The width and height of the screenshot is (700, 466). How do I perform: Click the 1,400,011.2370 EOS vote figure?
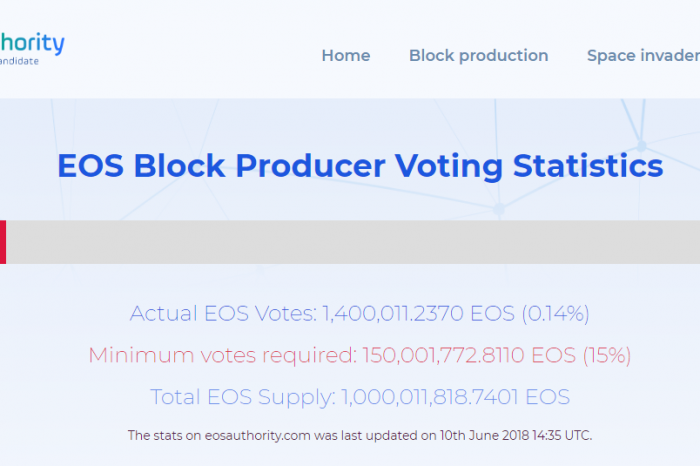pos(418,313)
